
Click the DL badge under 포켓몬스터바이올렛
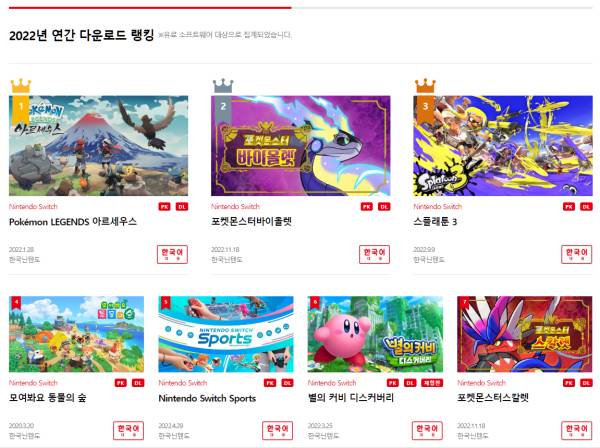pyautogui.click(x=384, y=207)
